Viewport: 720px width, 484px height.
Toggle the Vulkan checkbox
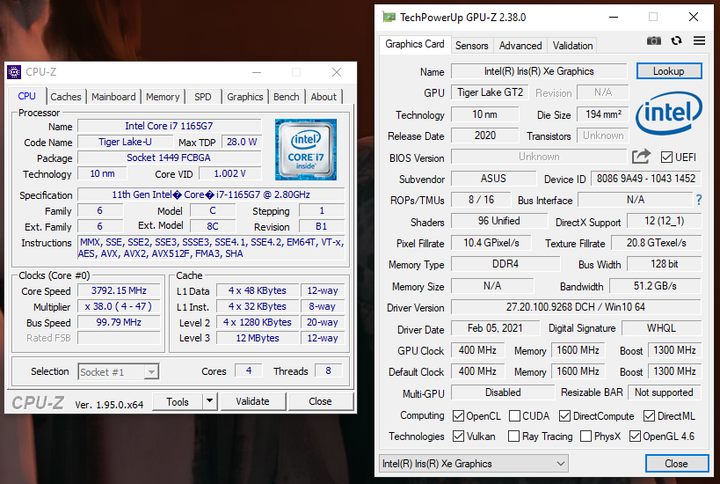(458, 436)
